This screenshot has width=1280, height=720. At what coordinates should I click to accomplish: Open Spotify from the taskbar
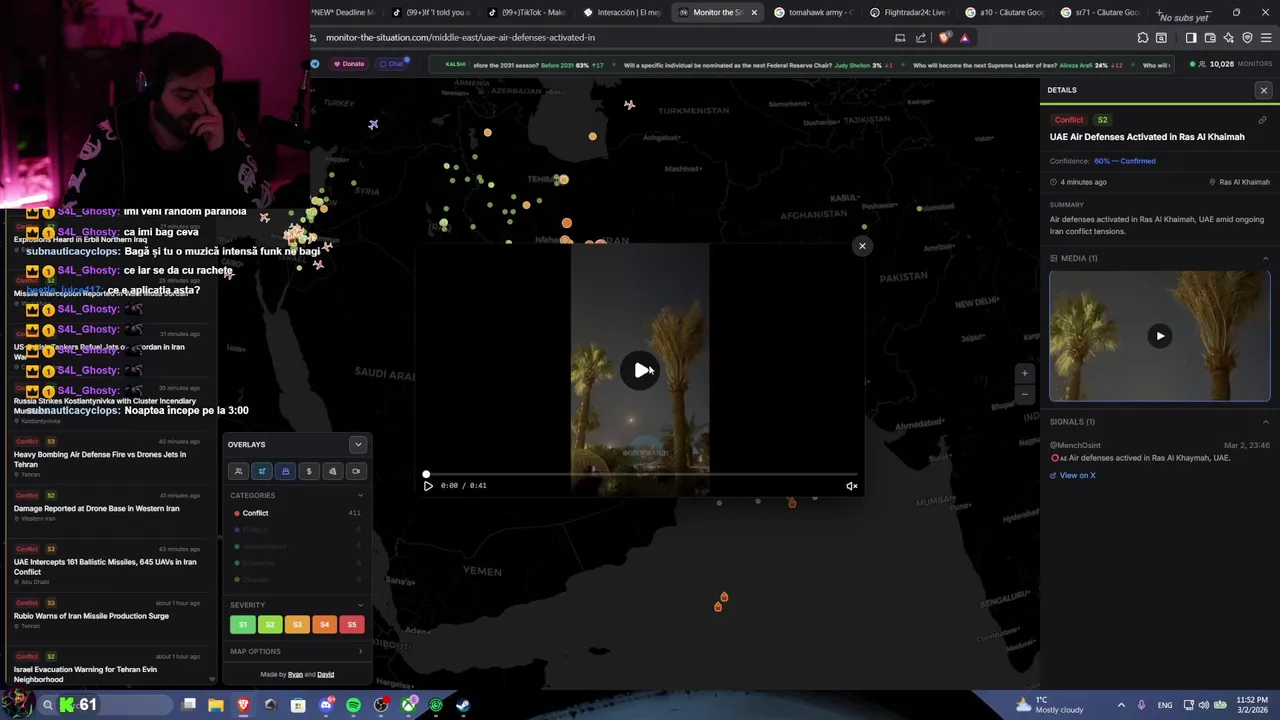pos(353,705)
